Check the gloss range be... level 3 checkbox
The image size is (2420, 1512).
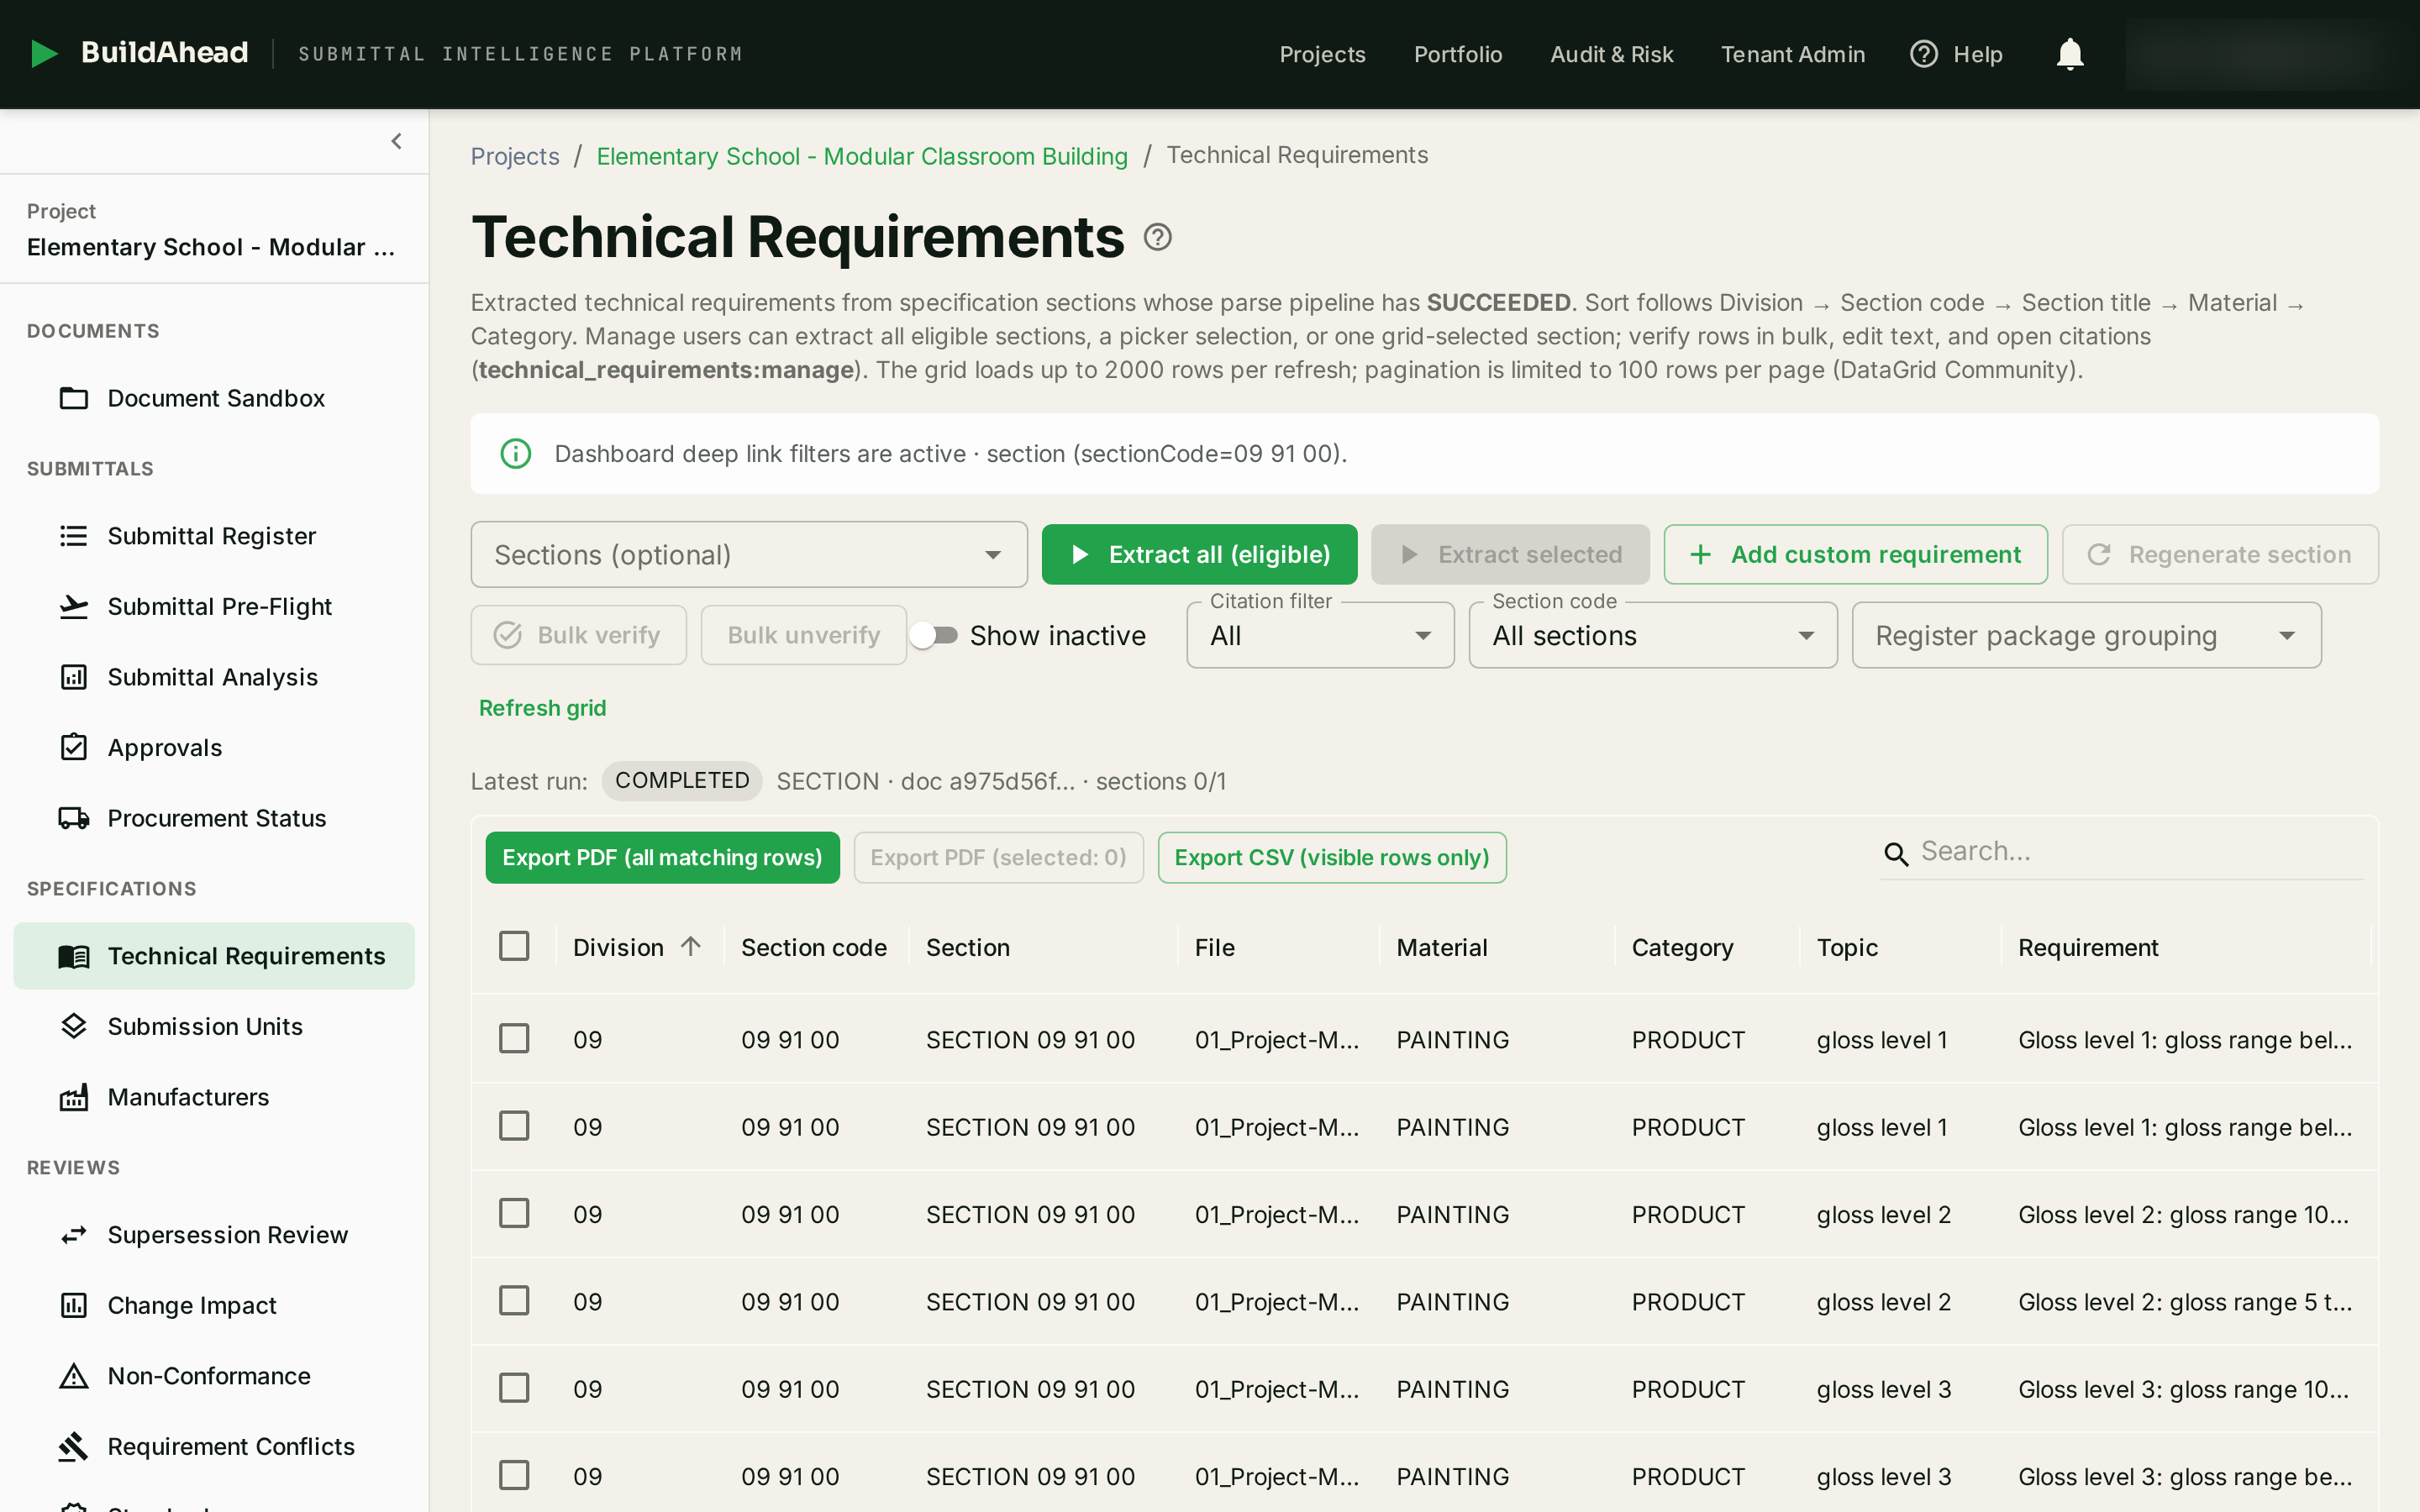[x=514, y=1475]
